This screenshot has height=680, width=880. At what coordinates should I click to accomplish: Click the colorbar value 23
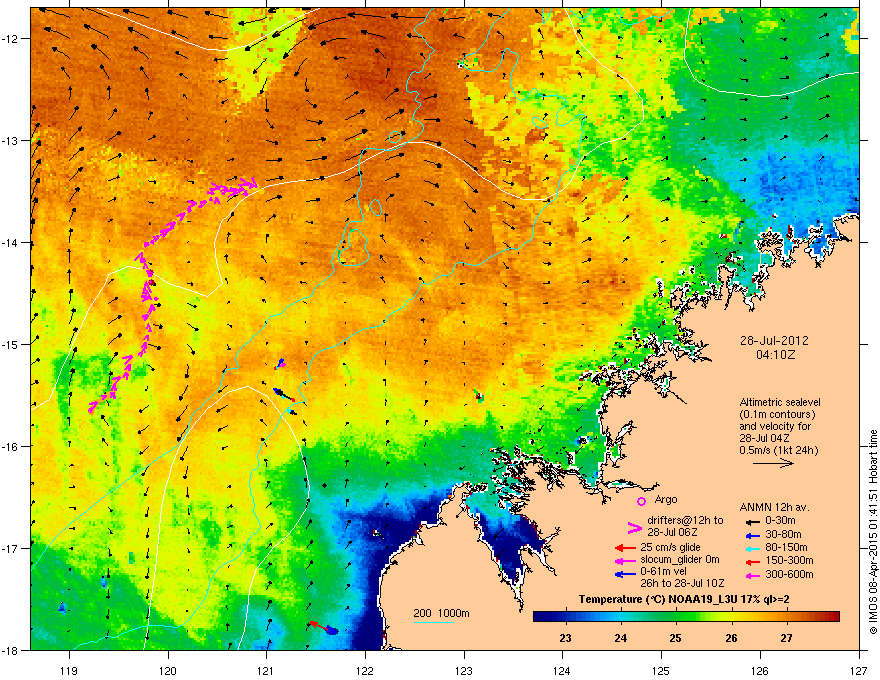coord(566,638)
